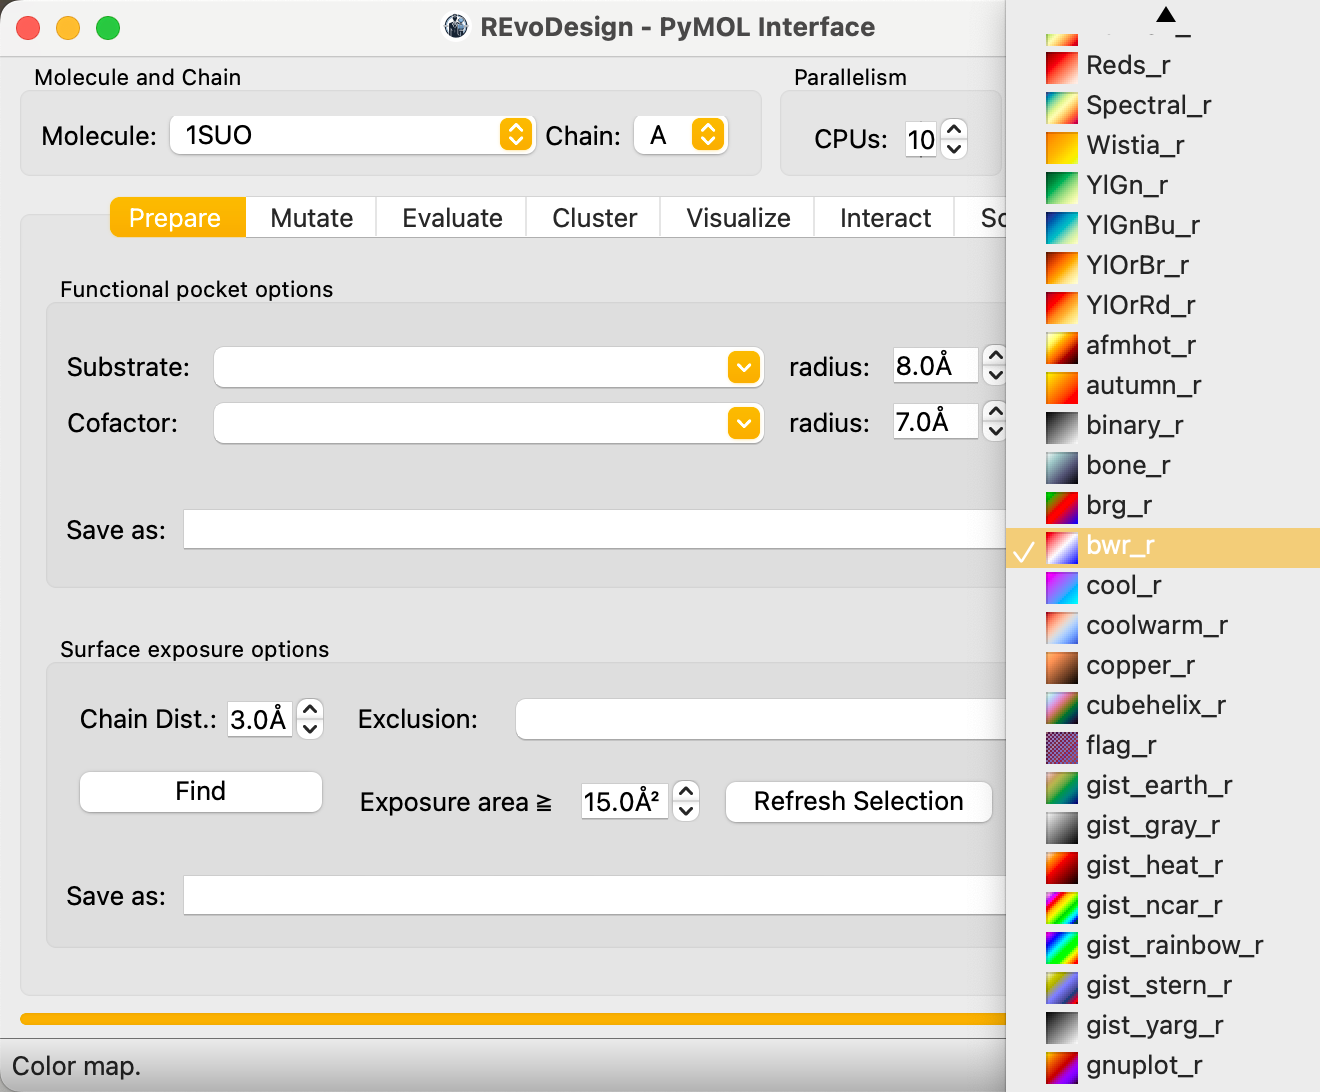Click the cool_r gradient icon
The image size is (1320, 1092).
[x=1062, y=587]
